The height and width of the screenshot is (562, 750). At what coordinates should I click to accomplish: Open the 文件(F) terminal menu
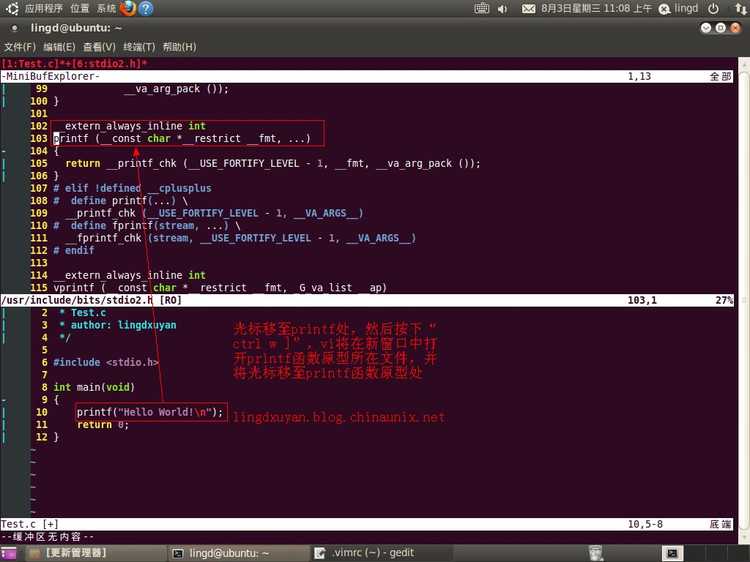point(20,47)
